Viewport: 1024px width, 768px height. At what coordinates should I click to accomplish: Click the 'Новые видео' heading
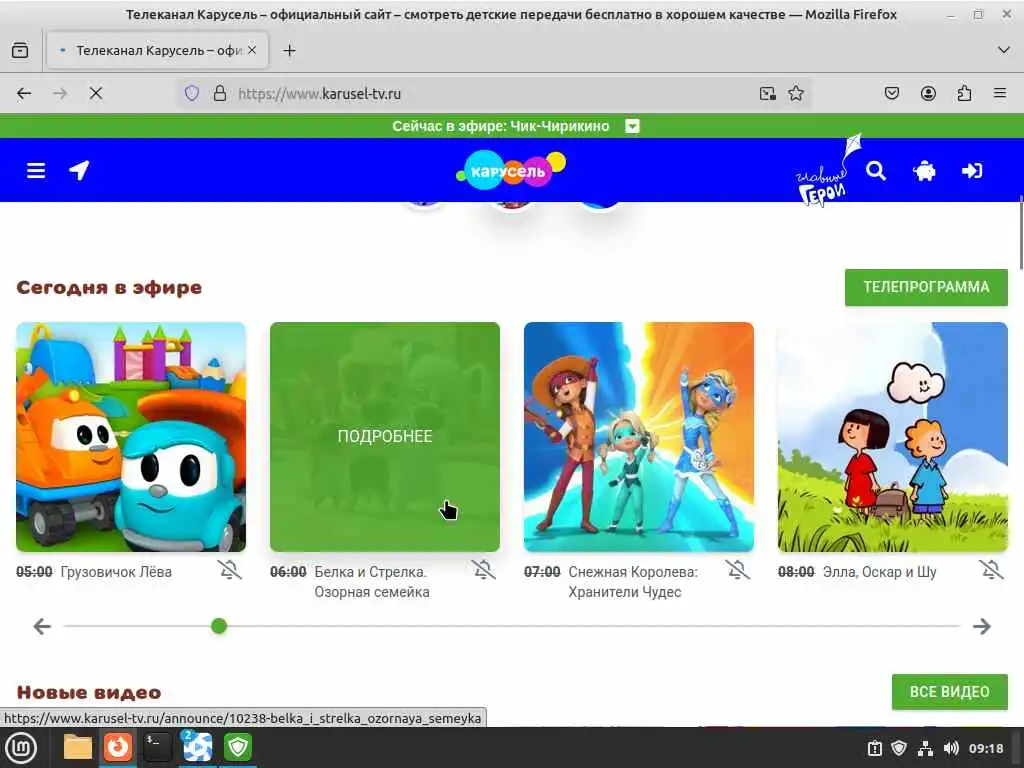tap(89, 692)
